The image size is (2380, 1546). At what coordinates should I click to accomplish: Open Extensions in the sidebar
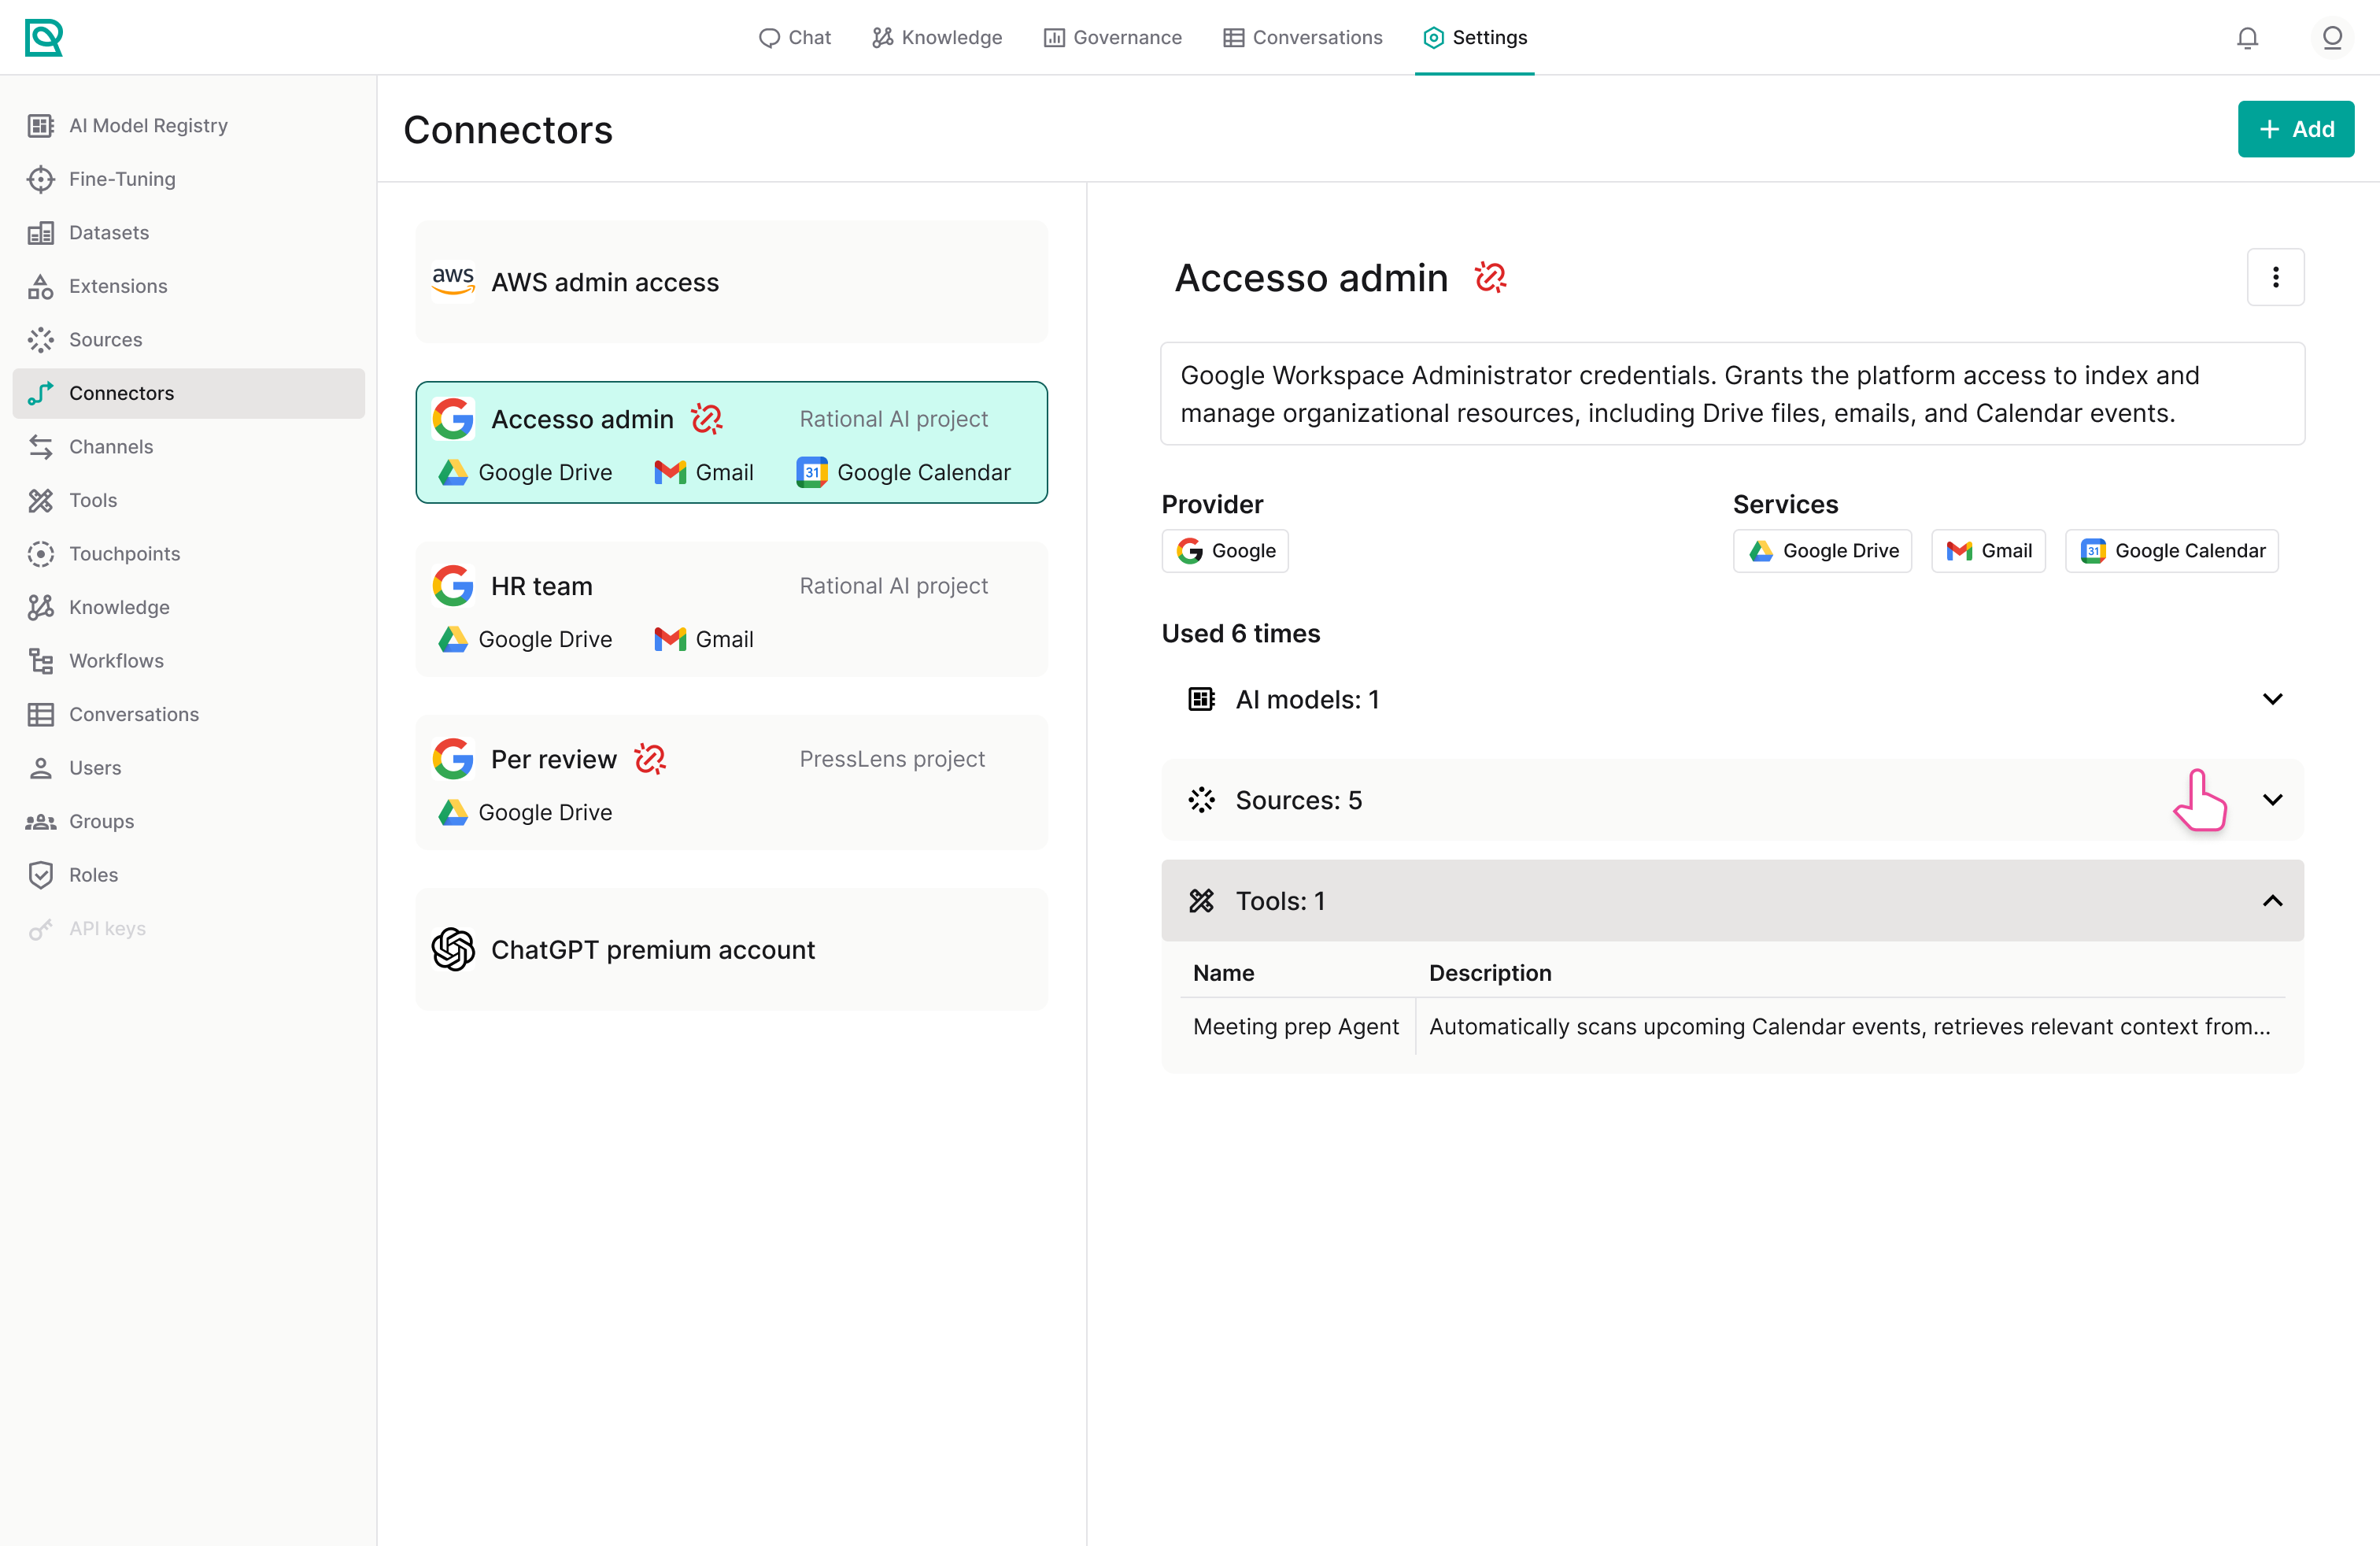coord(118,286)
